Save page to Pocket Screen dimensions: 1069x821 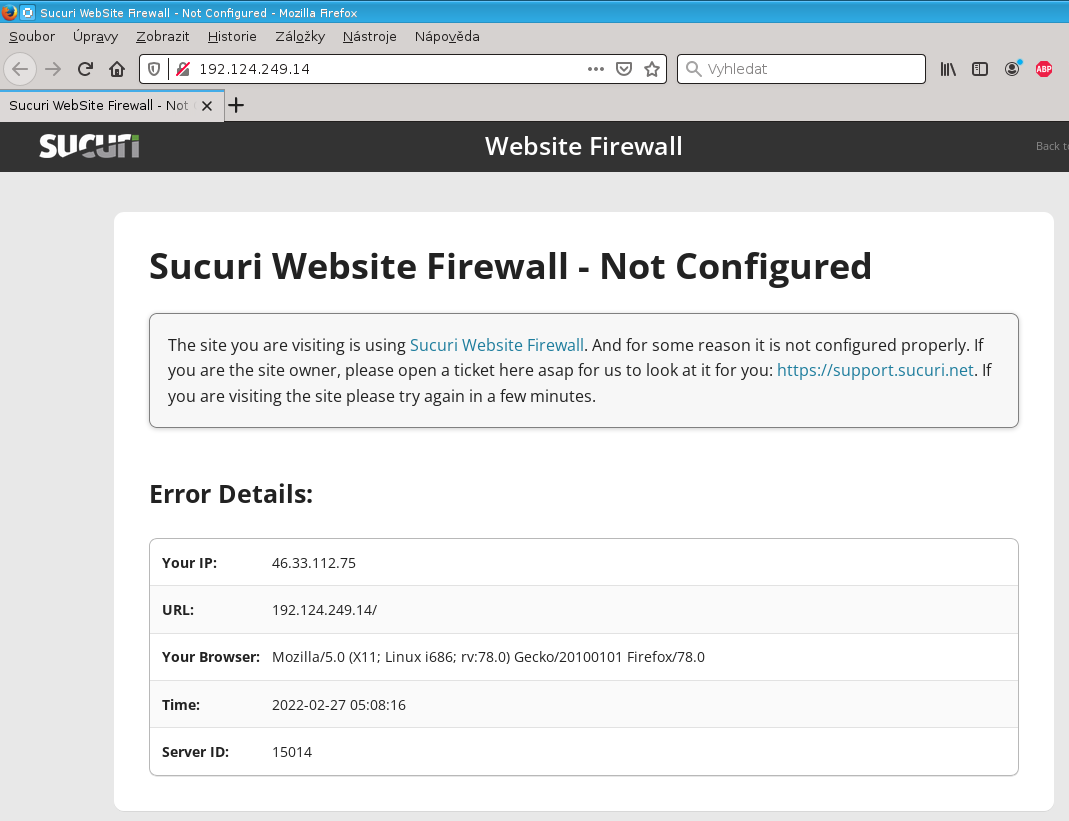point(624,69)
